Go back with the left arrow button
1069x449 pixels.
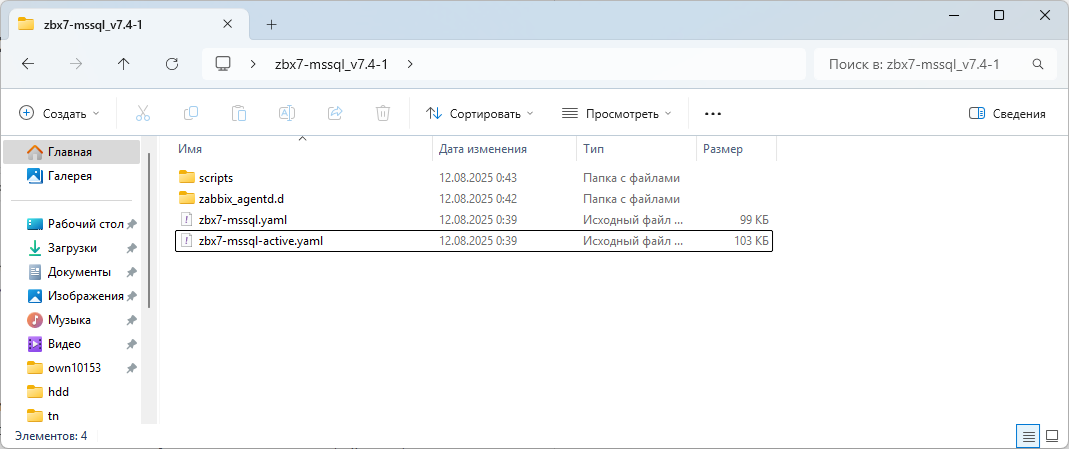(x=28, y=64)
